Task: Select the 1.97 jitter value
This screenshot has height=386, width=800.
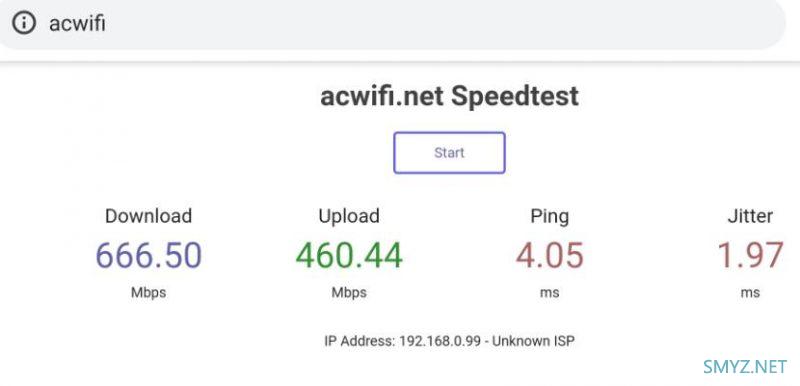Action: [x=751, y=255]
